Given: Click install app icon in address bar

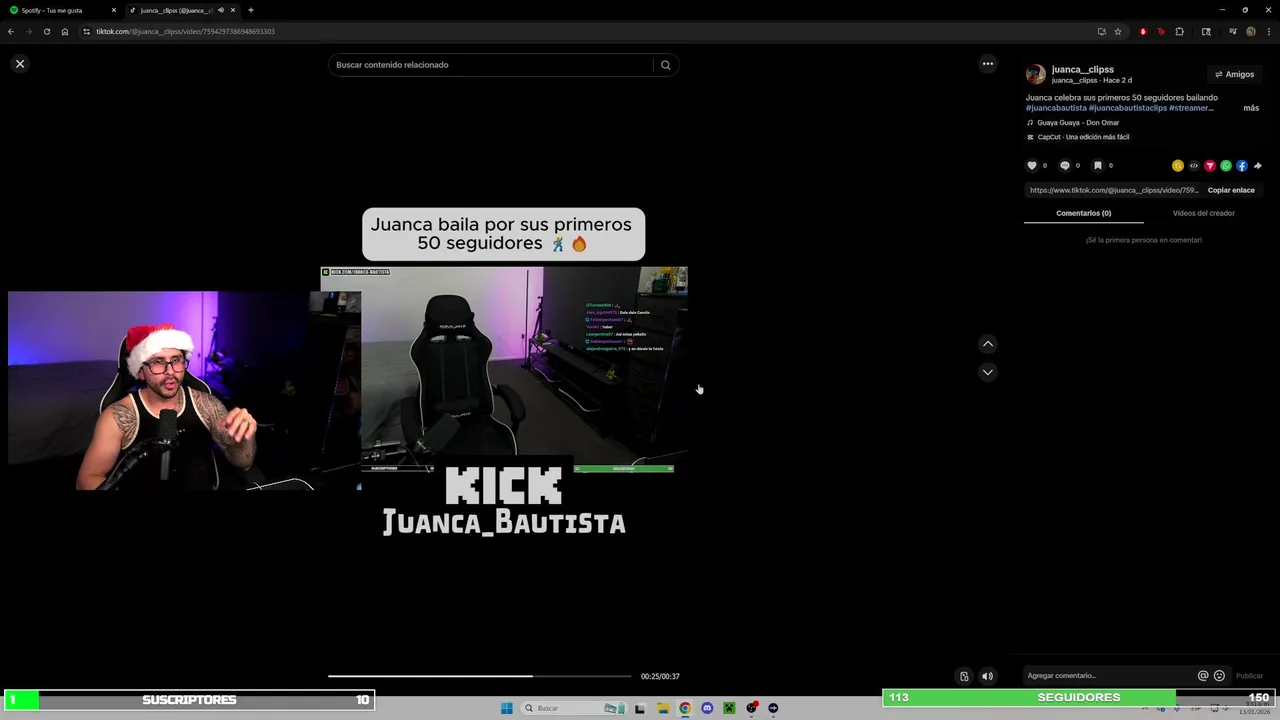Looking at the screenshot, I should 1101,31.
